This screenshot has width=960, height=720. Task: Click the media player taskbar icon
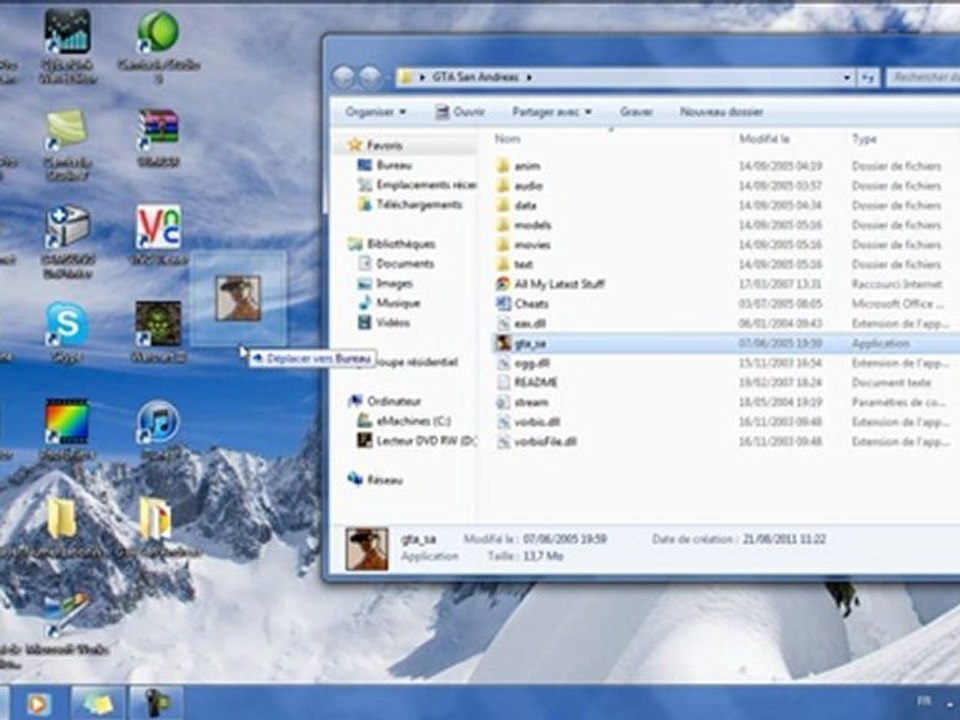coord(37,703)
